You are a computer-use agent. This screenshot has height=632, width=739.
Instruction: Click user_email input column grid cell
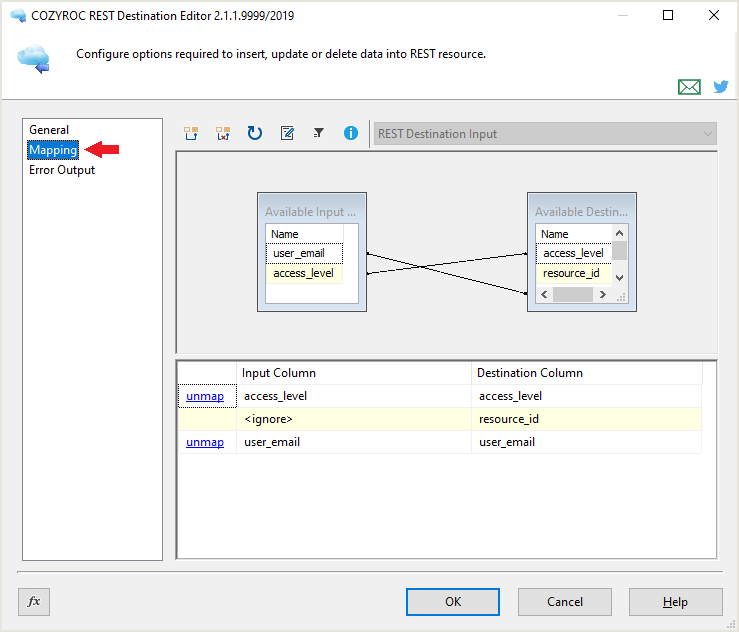(x=354, y=442)
